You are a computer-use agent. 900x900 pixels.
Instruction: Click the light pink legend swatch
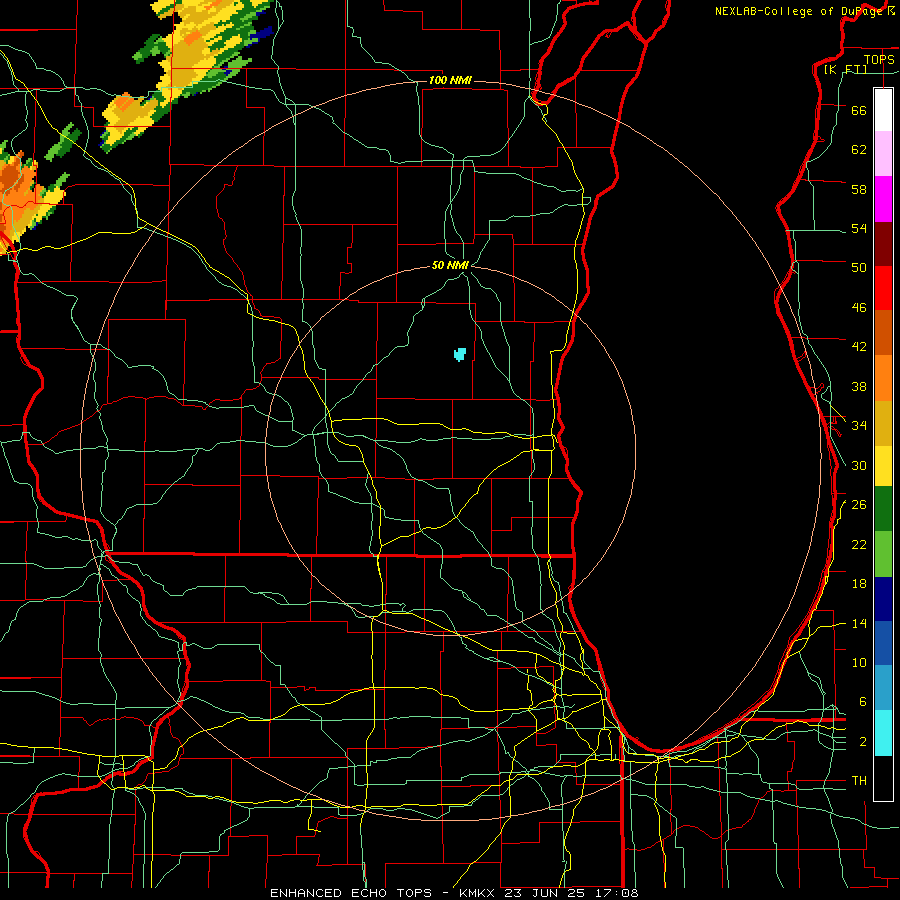click(x=883, y=153)
